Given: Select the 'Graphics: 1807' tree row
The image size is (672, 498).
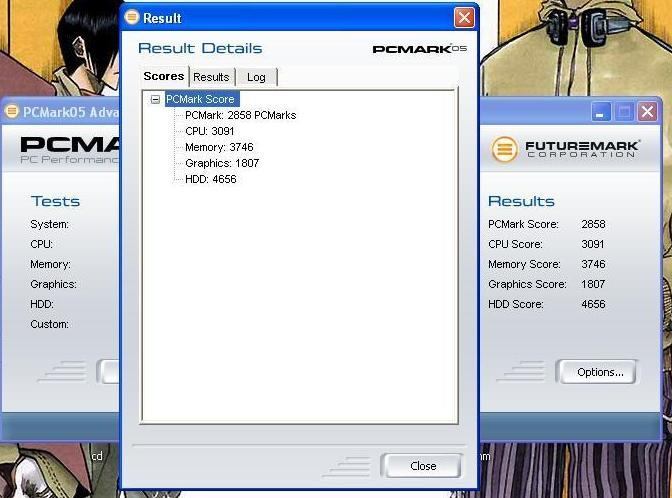Looking at the screenshot, I should [222, 163].
